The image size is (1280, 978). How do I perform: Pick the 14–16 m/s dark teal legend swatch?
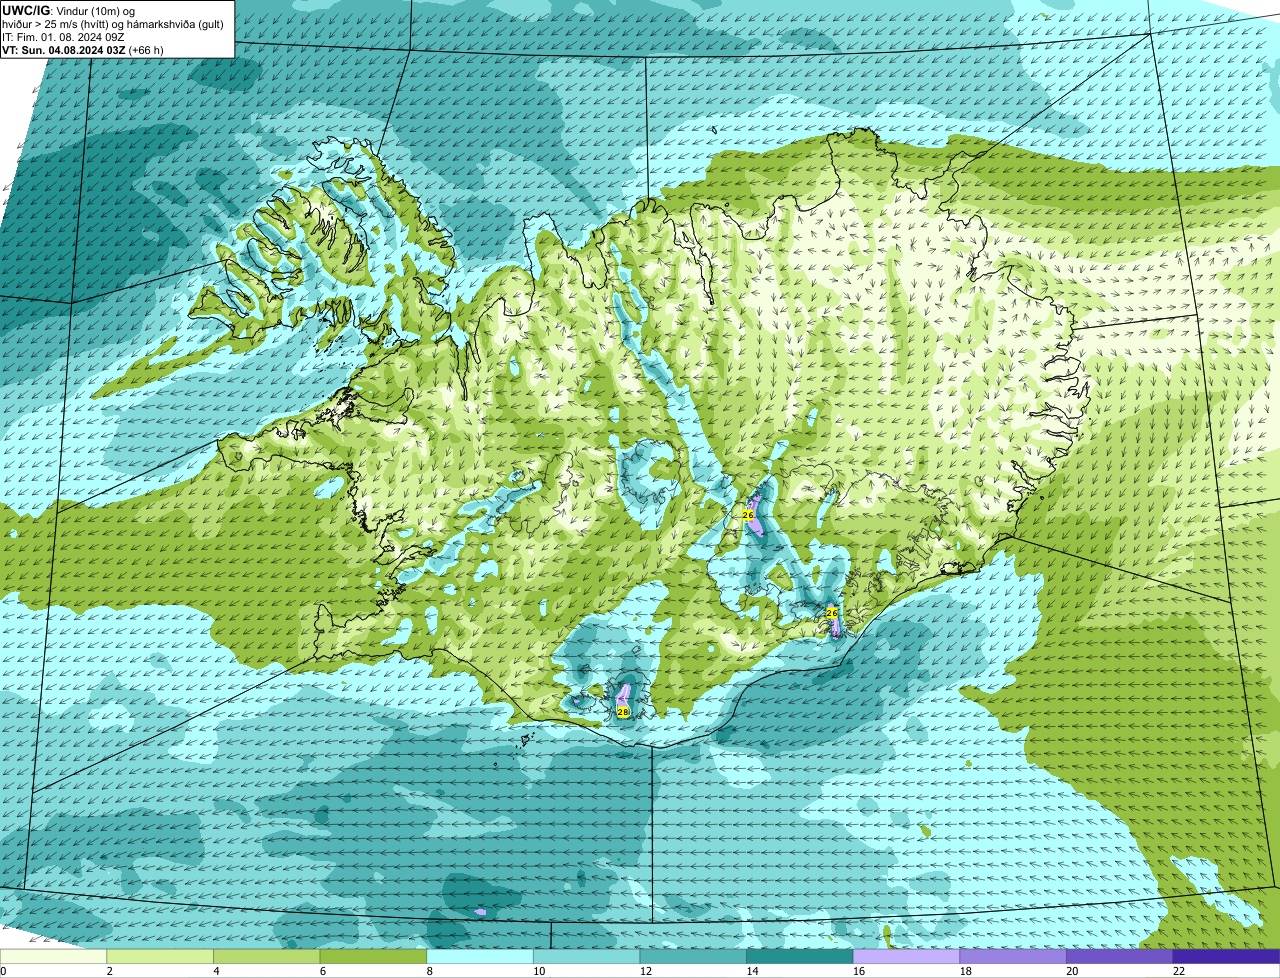pos(799,956)
